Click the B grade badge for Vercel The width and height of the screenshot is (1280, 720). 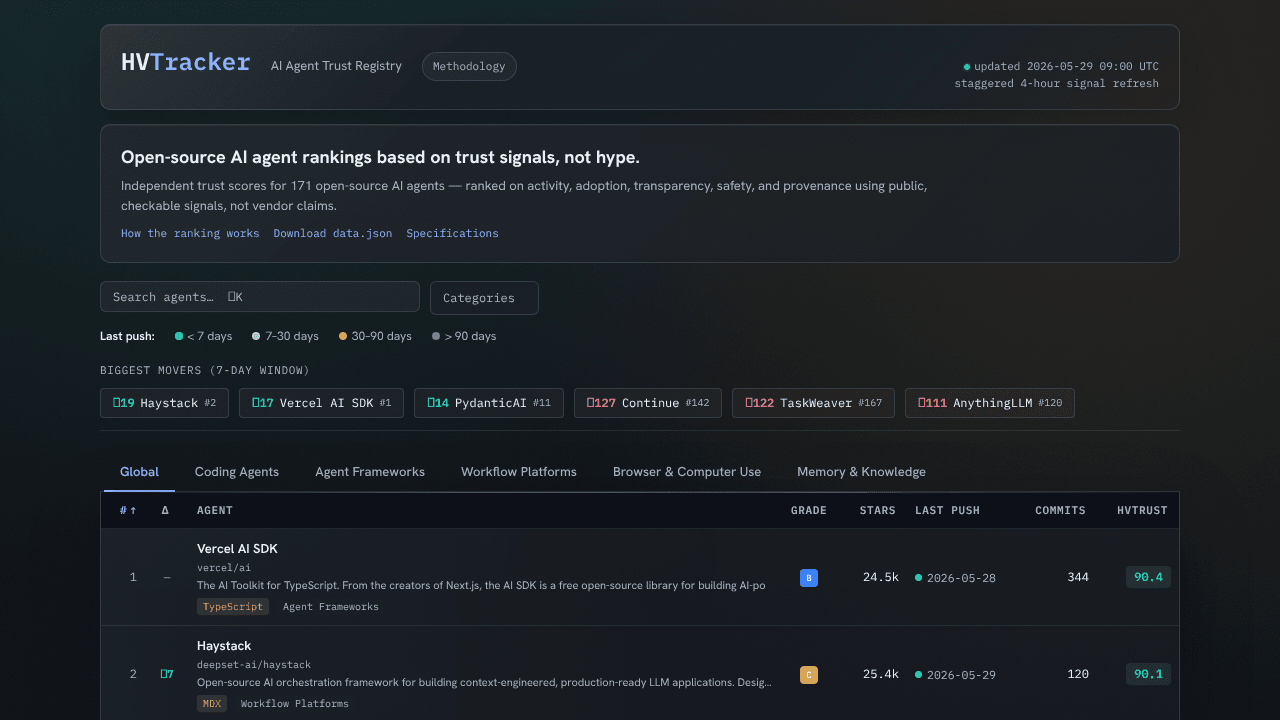point(809,578)
